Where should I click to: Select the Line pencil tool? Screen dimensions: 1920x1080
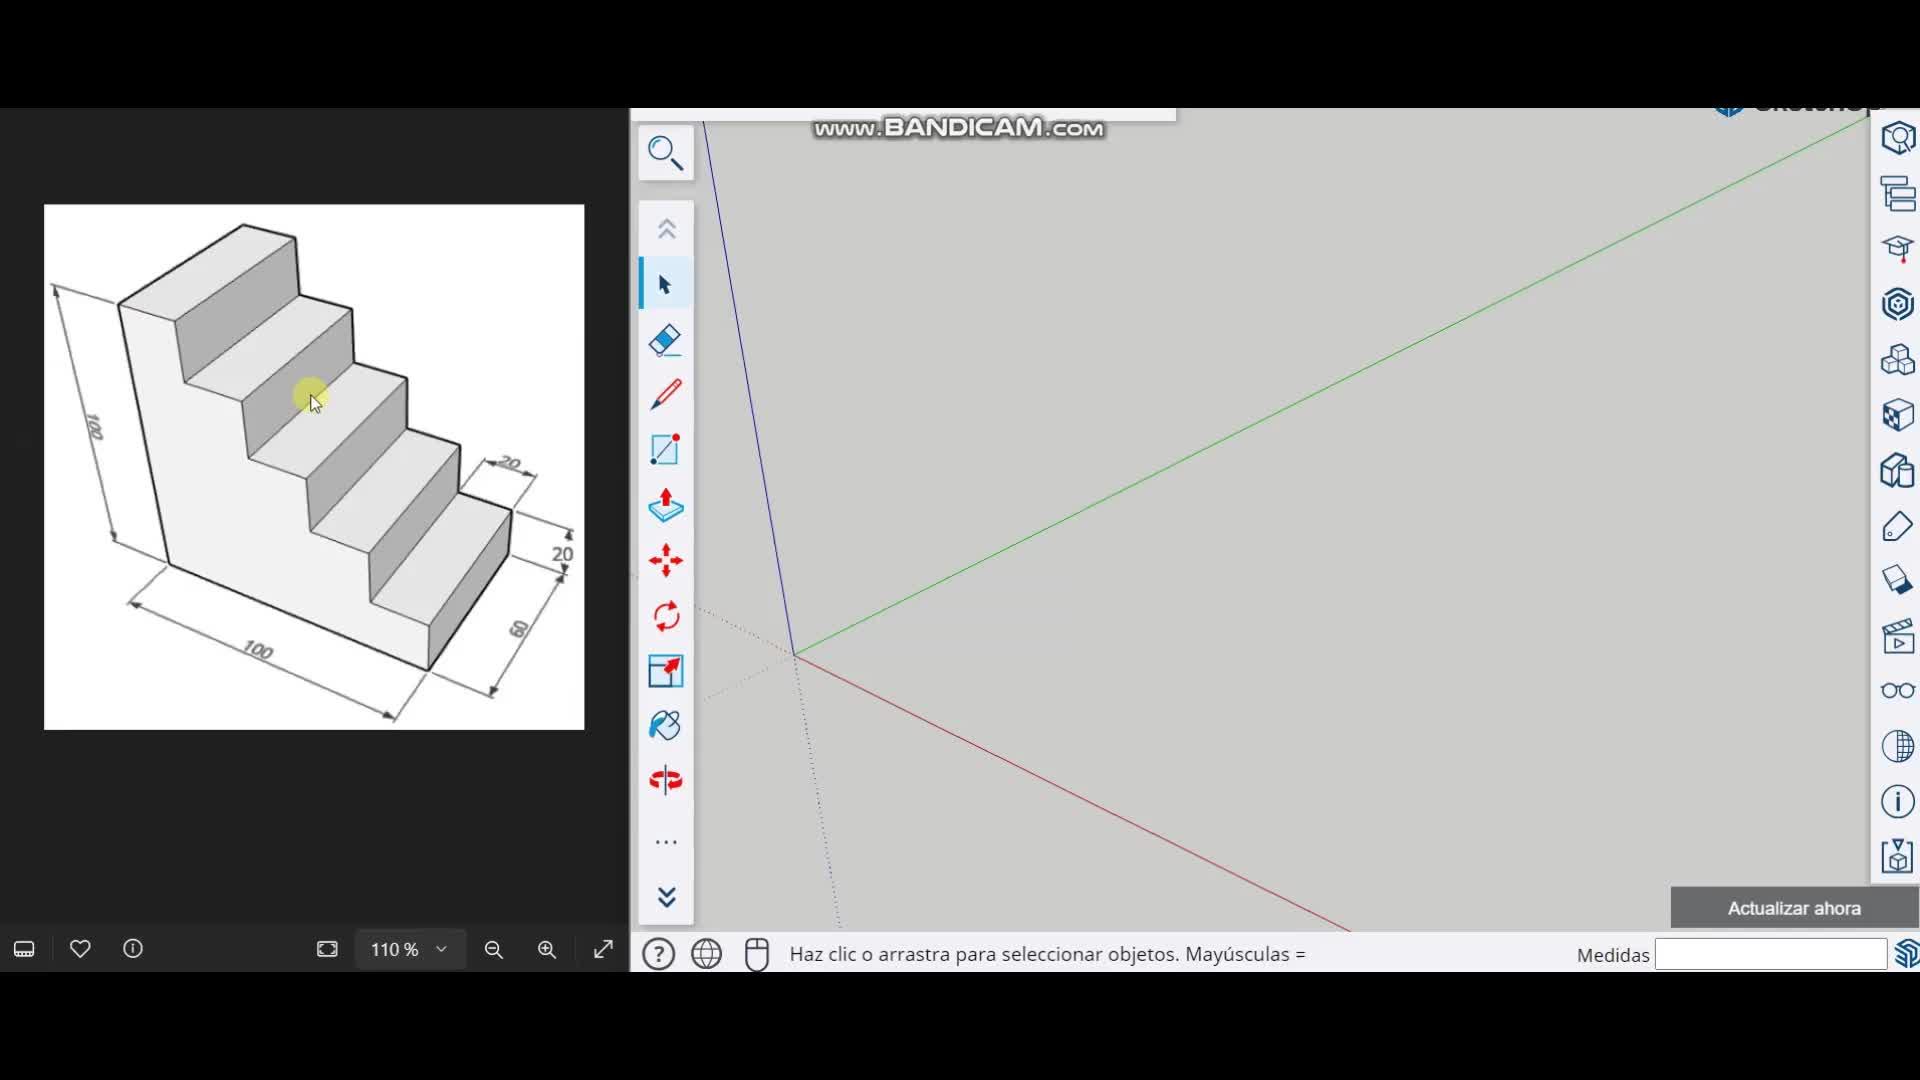(665, 395)
